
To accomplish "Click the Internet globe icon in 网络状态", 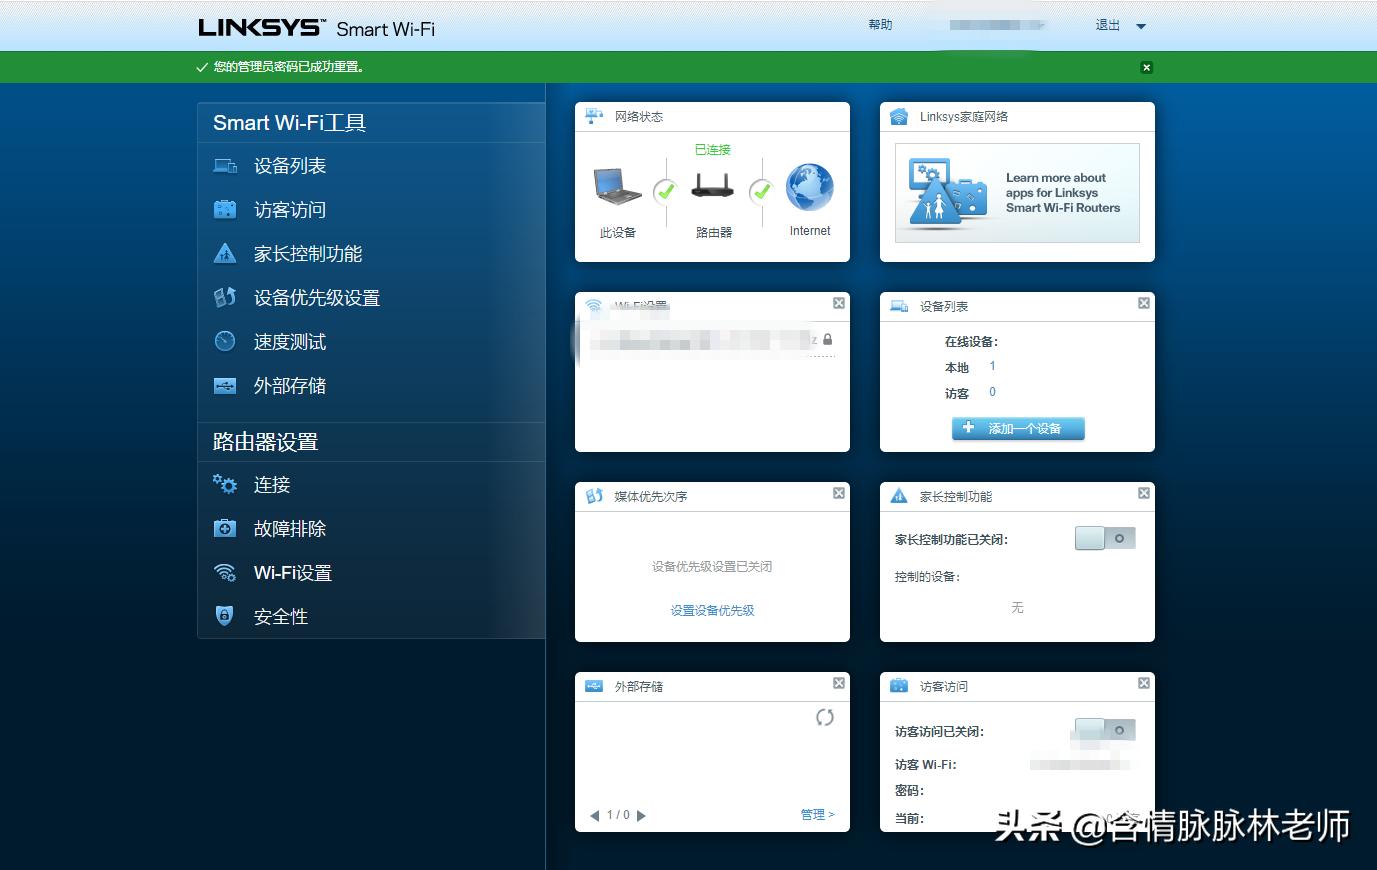I will tap(808, 187).
